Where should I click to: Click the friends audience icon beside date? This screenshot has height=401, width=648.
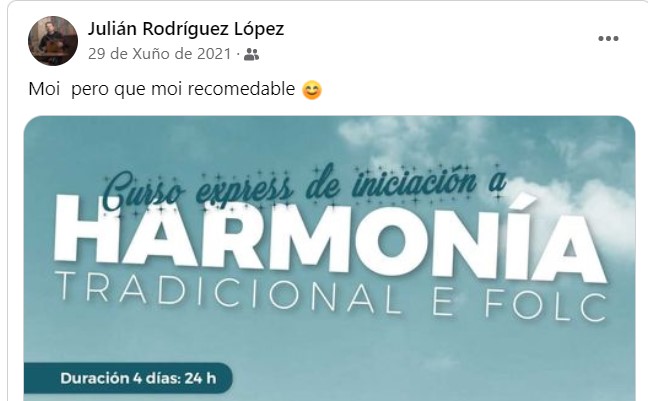[x=251, y=54]
